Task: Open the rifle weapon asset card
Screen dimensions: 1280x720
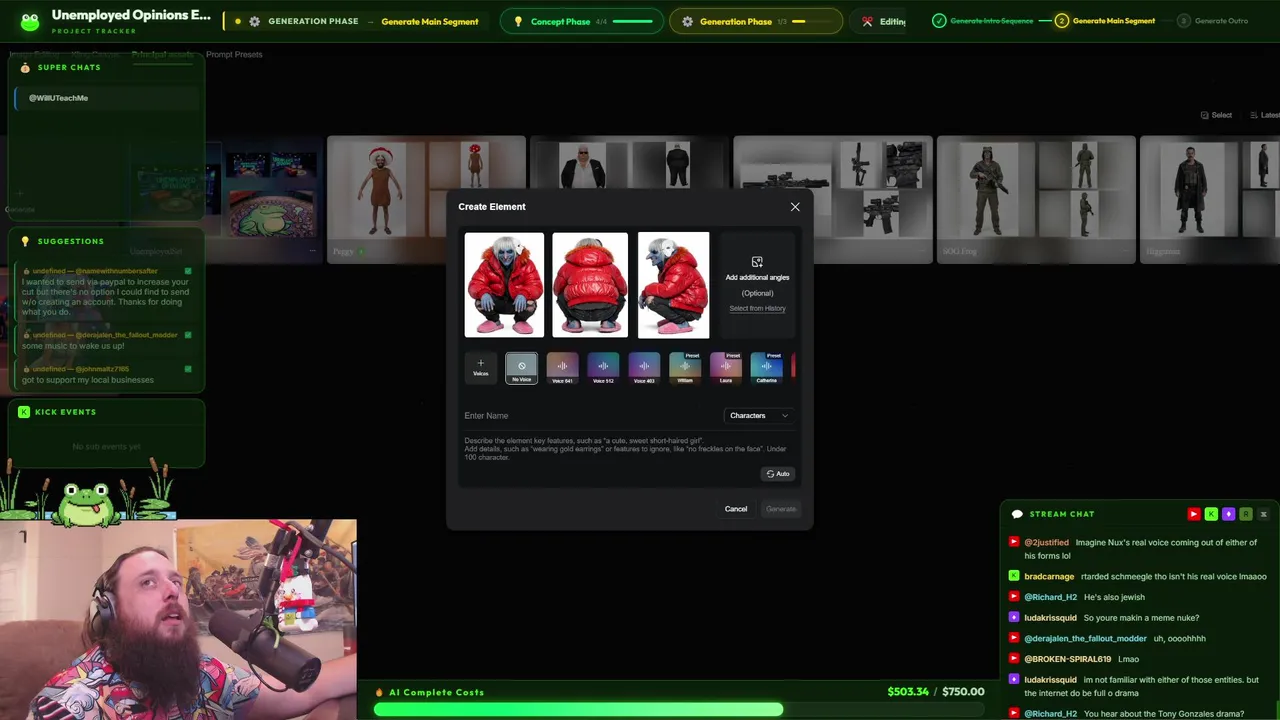Action: click(833, 199)
